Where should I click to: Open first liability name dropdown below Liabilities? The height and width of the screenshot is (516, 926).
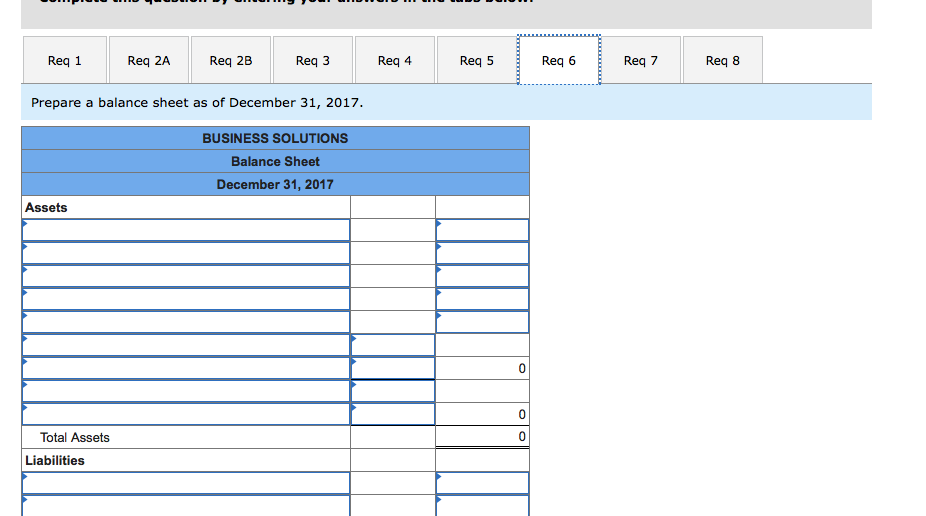tap(186, 483)
